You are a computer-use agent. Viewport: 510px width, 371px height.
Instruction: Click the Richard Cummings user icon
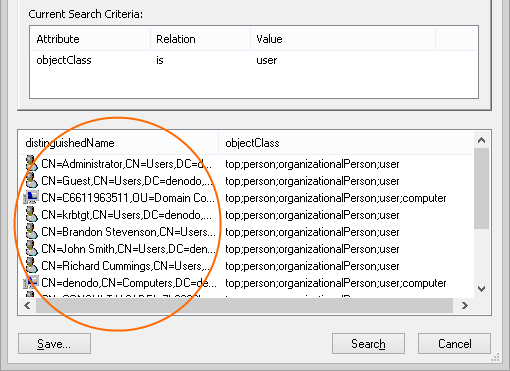point(31,266)
